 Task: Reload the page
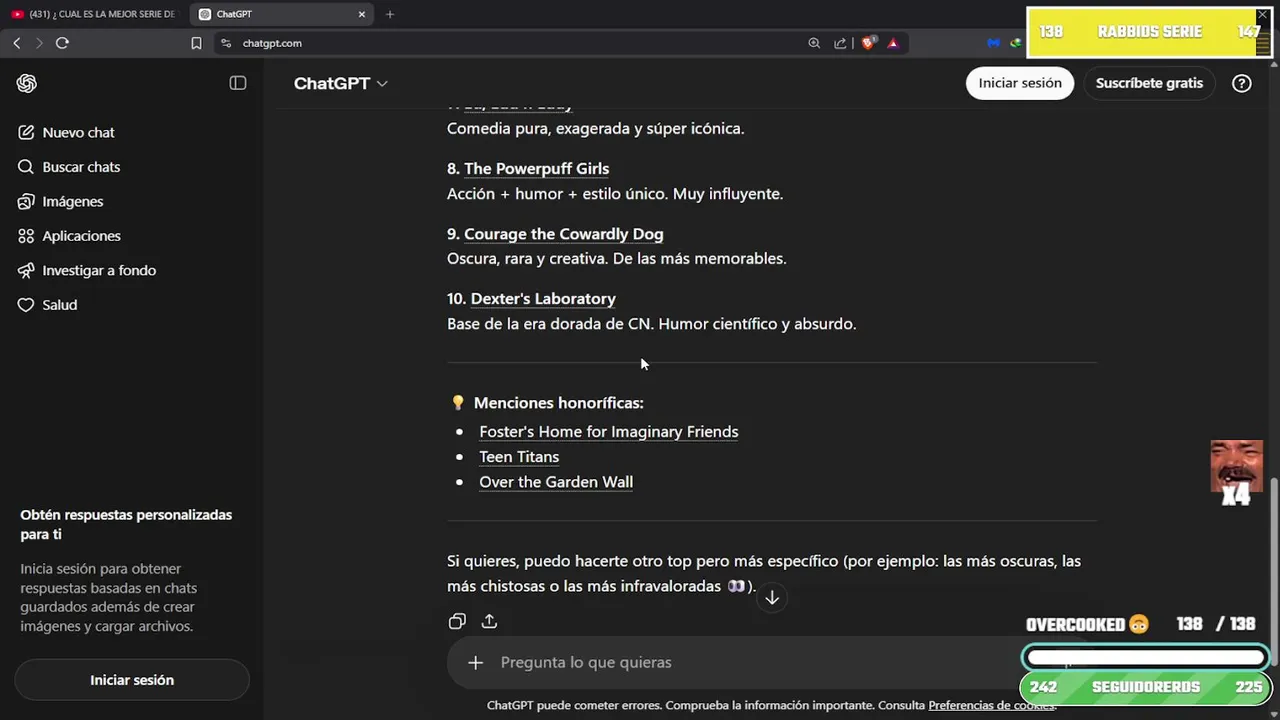click(62, 43)
